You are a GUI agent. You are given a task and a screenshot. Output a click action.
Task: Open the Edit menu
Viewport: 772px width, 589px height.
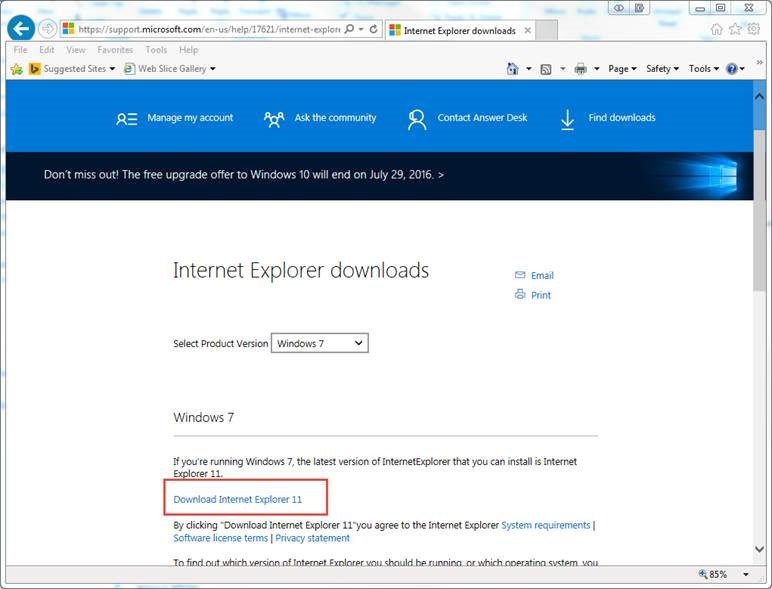pos(47,50)
